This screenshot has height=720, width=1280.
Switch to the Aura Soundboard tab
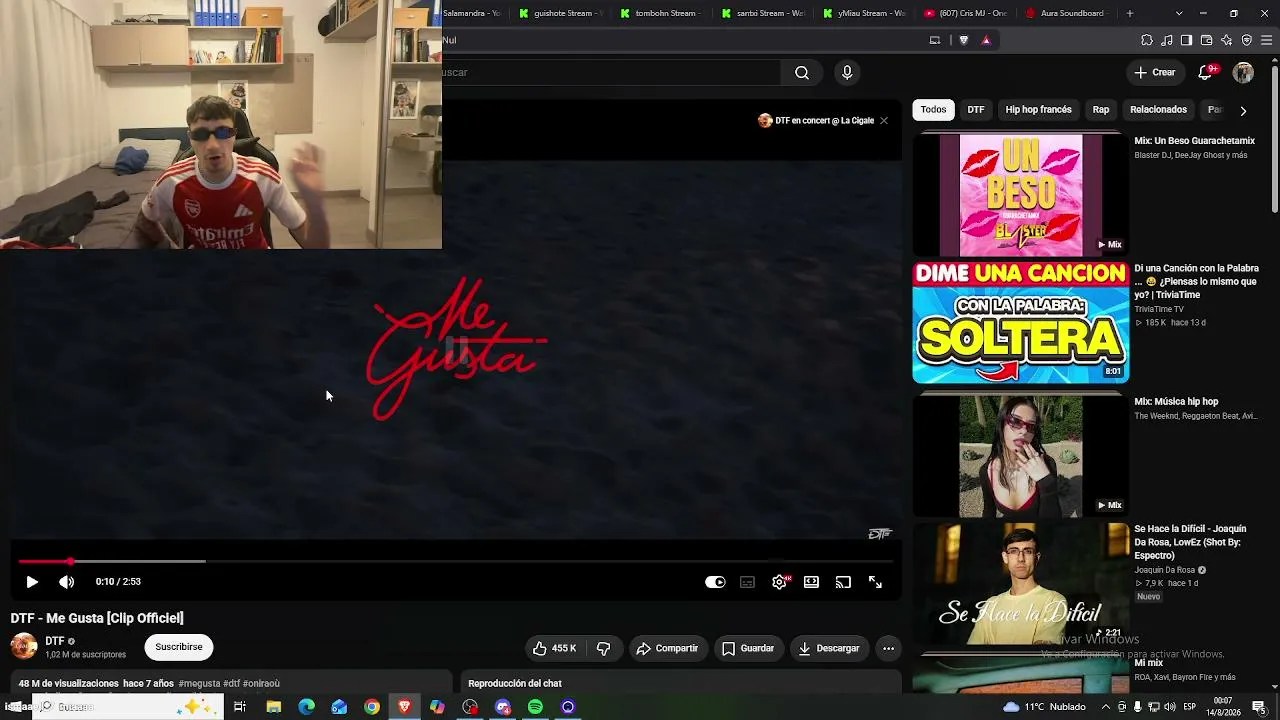point(1067,13)
